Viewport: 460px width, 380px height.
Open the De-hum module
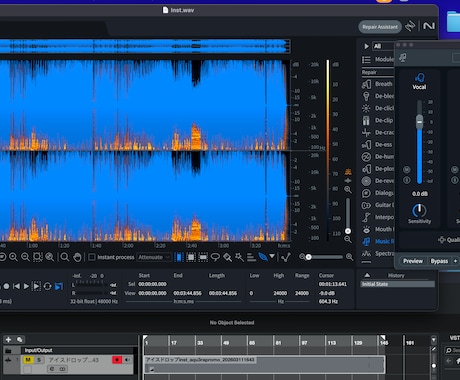377,157
